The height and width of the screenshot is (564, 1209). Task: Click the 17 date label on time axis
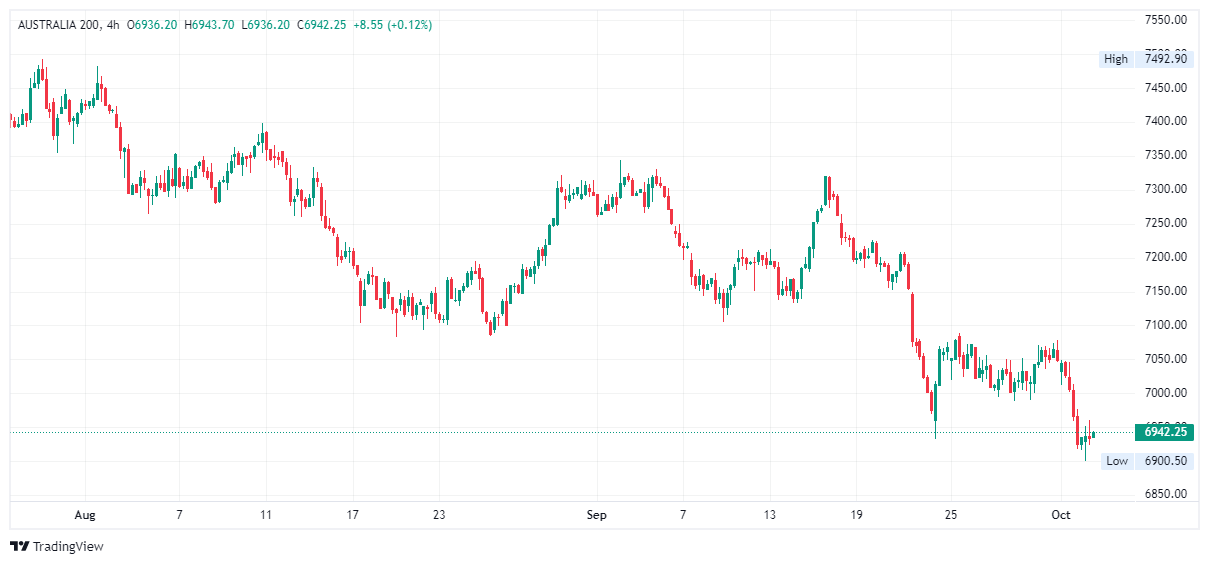click(x=352, y=515)
